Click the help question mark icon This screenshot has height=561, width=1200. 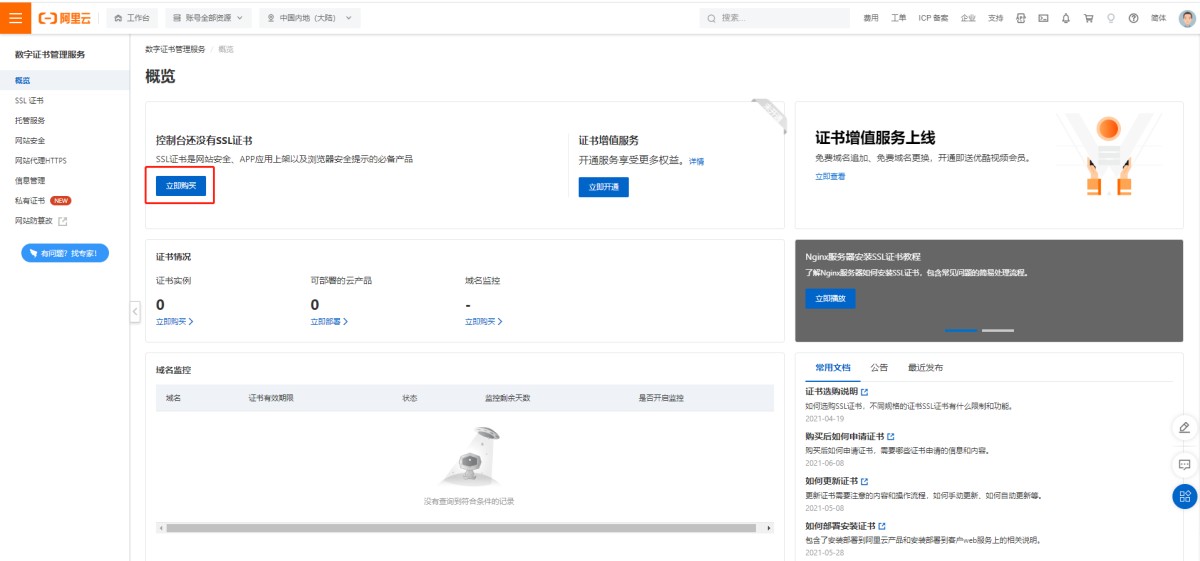tap(1133, 18)
